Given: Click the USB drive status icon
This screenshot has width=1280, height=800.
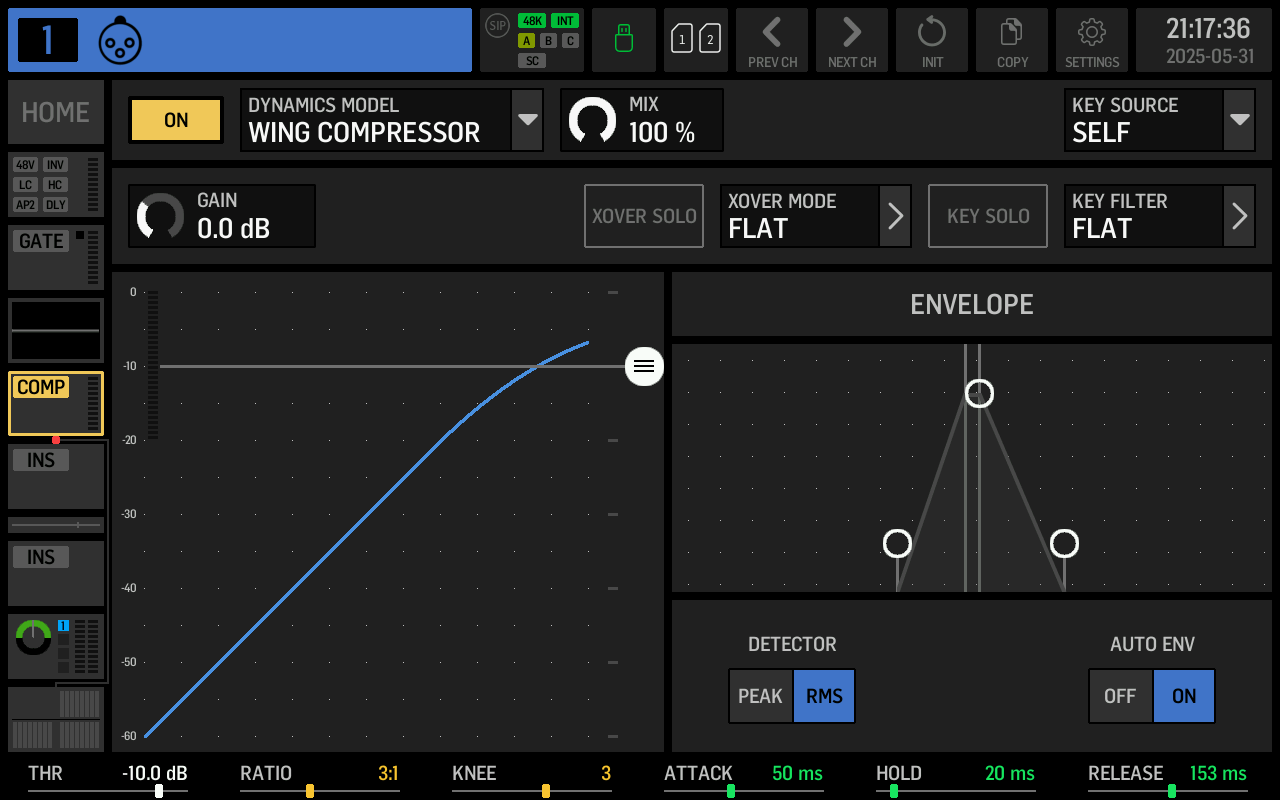Looking at the screenshot, I should point(623,40).
